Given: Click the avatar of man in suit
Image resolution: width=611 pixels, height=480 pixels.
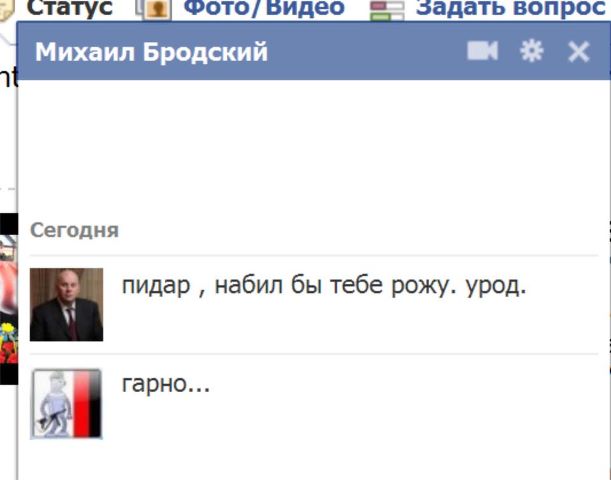Looking at the screenshot, I should point(67,305).
